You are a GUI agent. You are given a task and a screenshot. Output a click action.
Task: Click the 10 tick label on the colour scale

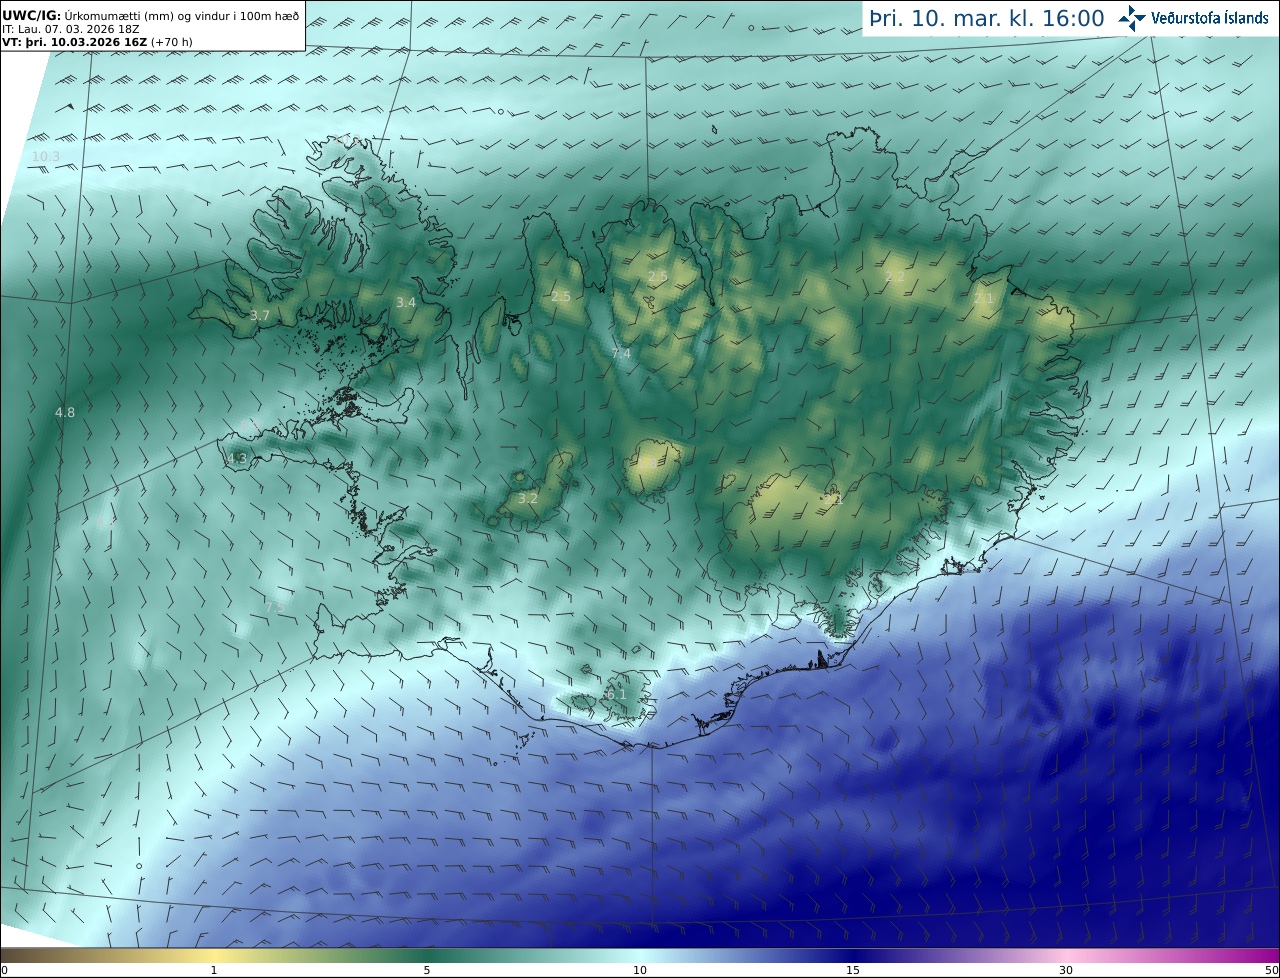tap(640, 970)
